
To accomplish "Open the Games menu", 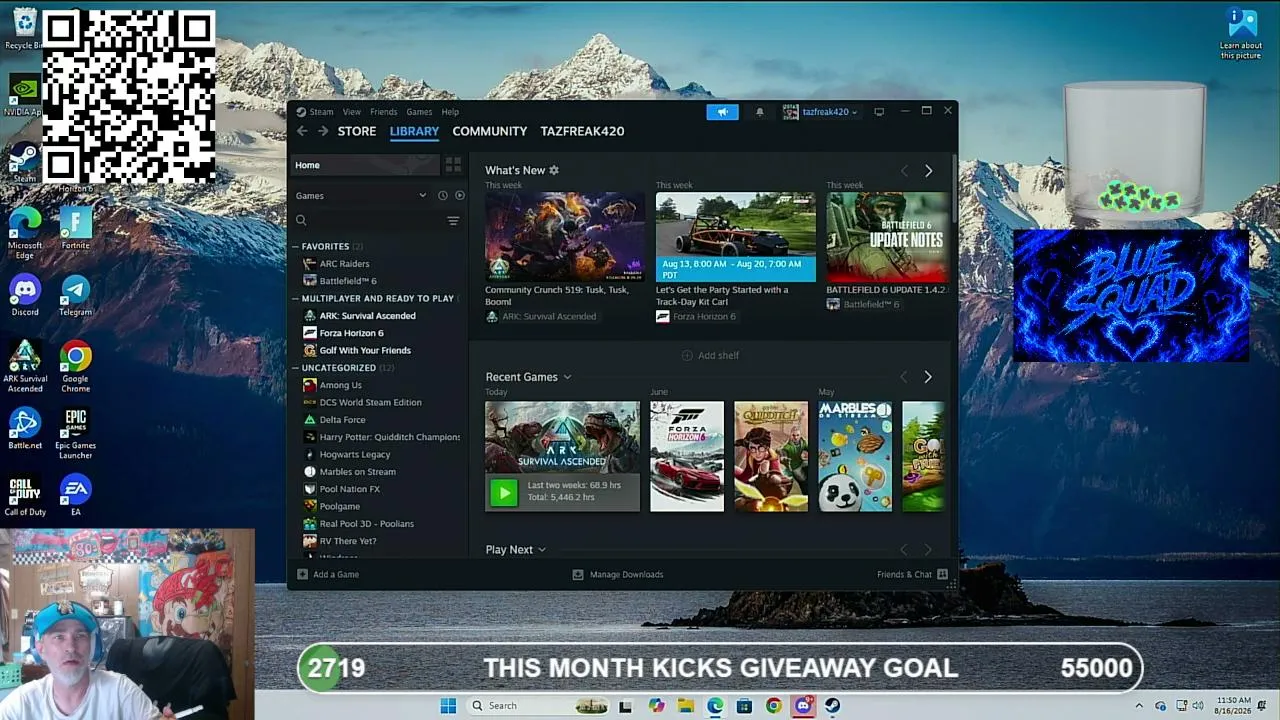I will click(419, 112).
